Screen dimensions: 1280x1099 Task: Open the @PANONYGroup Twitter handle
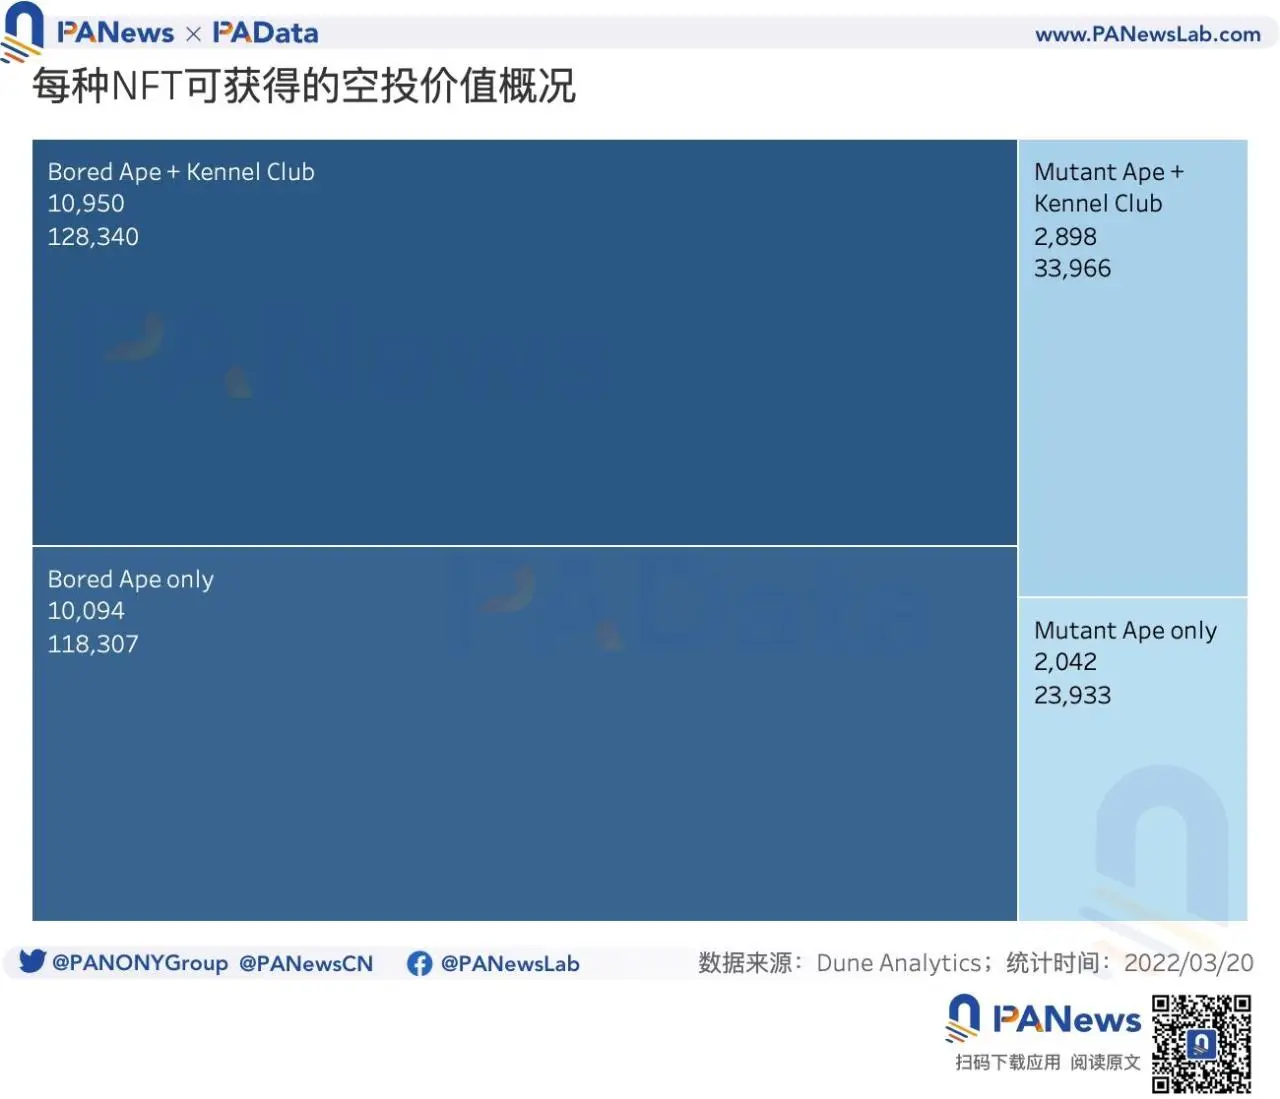pos(139,963)
